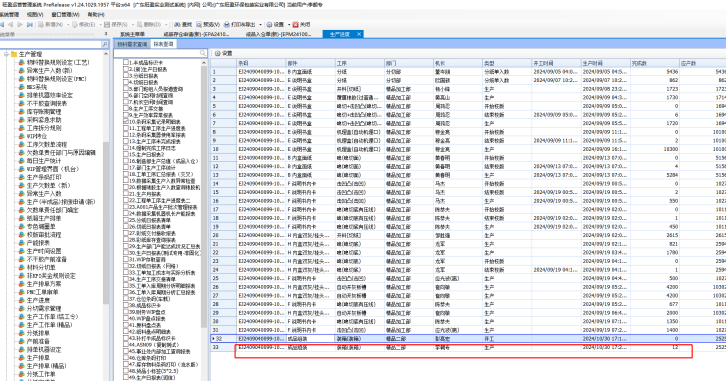
Task: Click the main toolbar 设置 gear icon
Action: (x=269, y=25)
